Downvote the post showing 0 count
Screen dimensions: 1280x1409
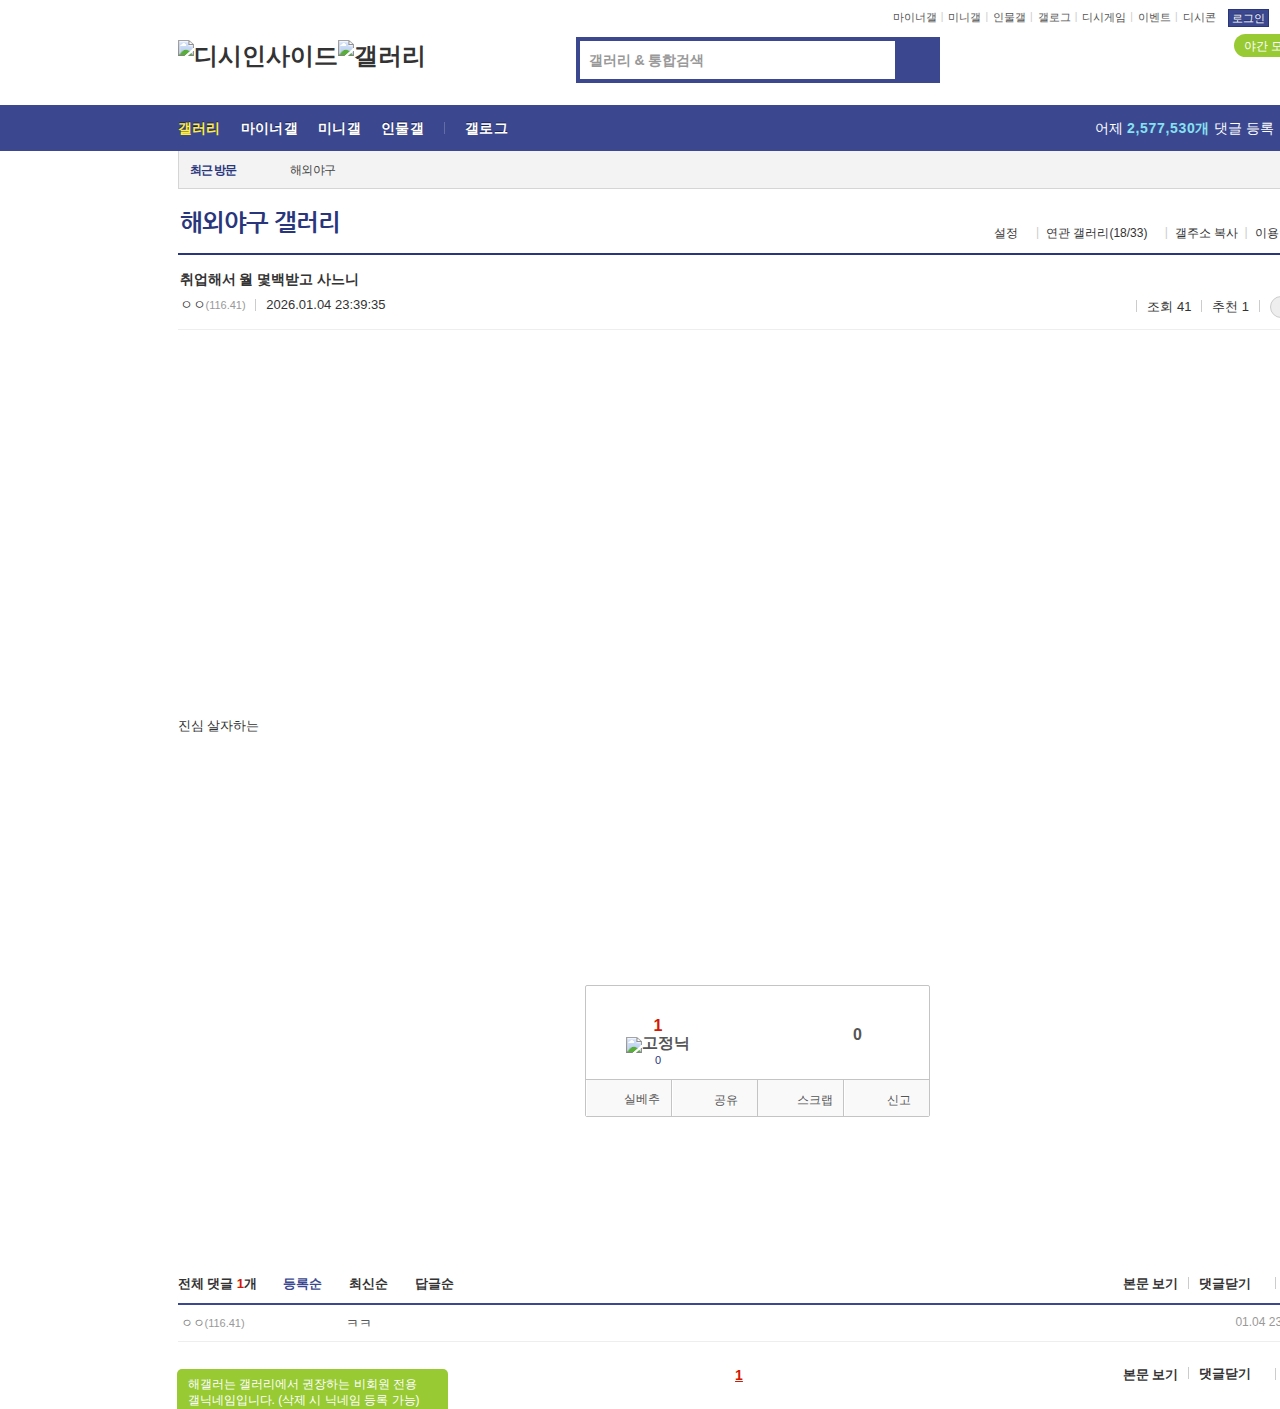coord(856,1034)
